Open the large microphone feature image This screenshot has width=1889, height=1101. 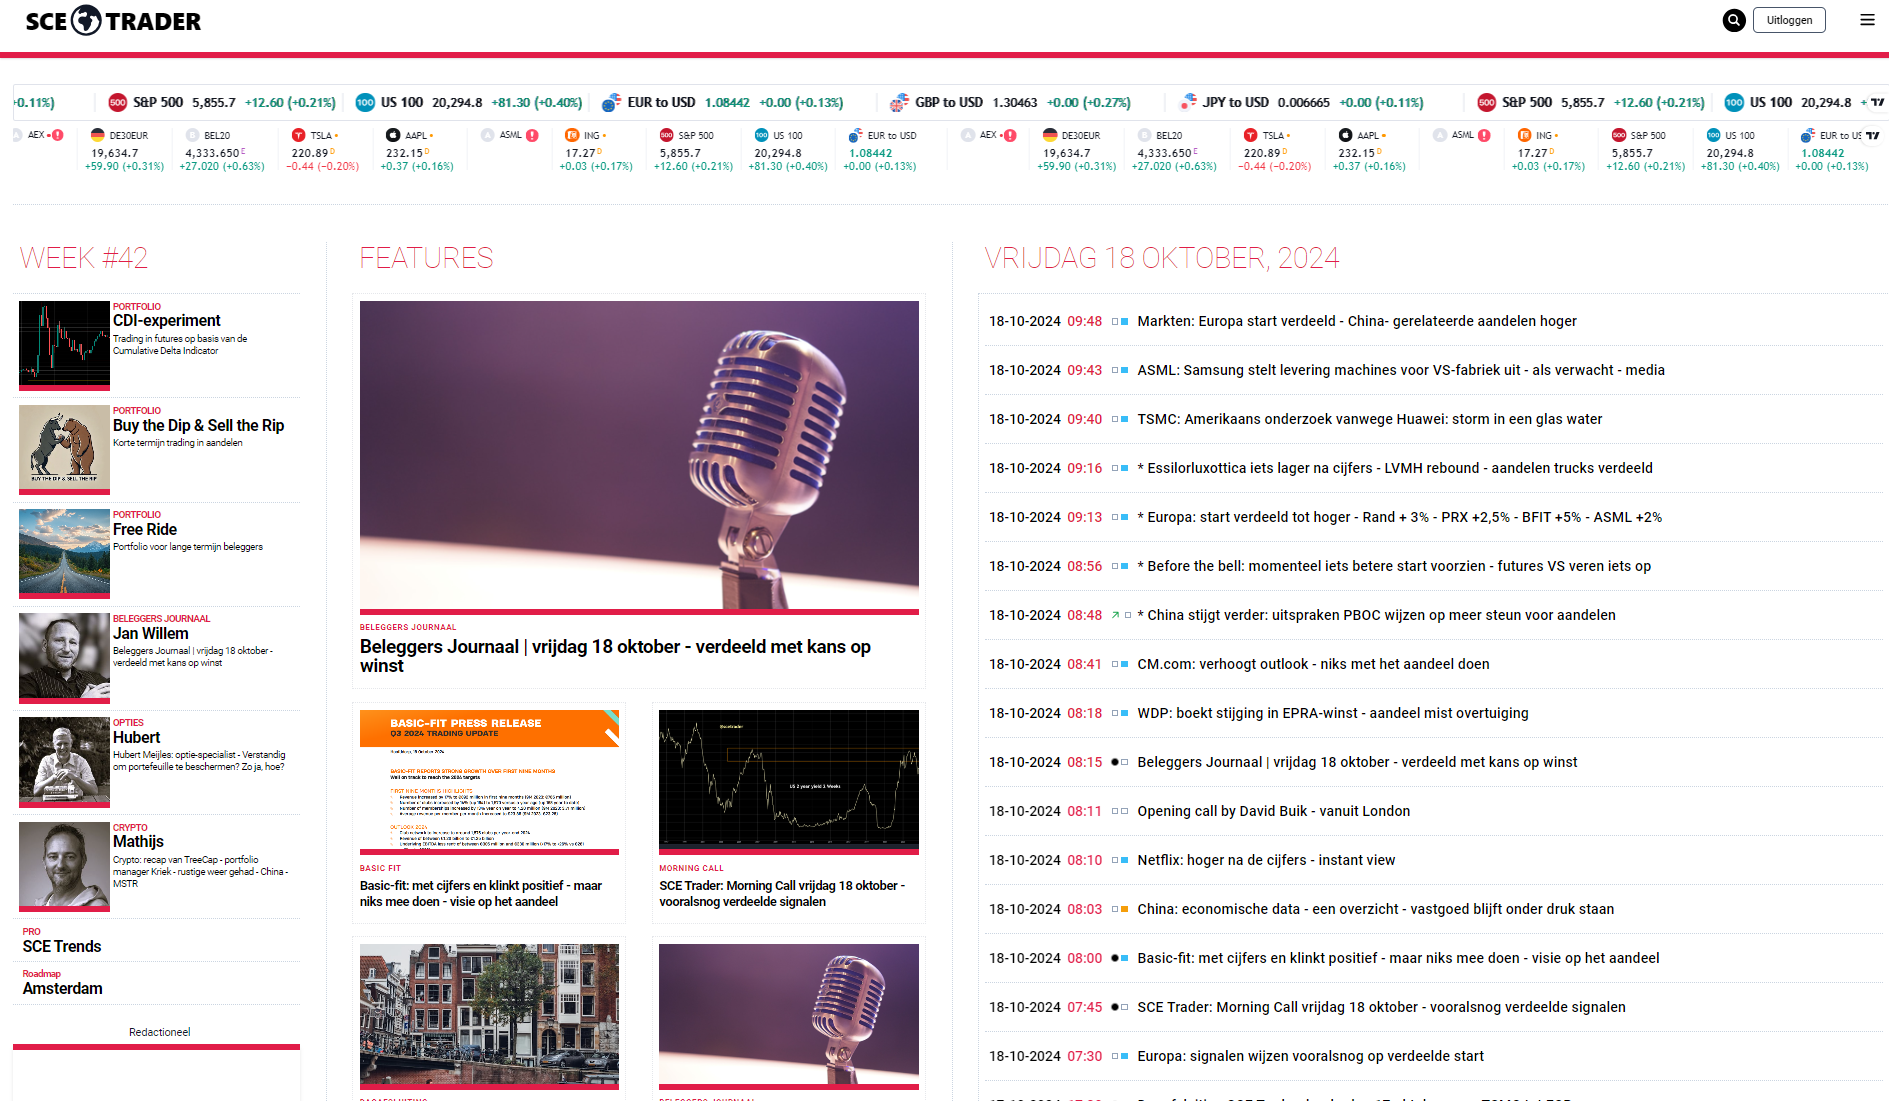click(639, 455)
